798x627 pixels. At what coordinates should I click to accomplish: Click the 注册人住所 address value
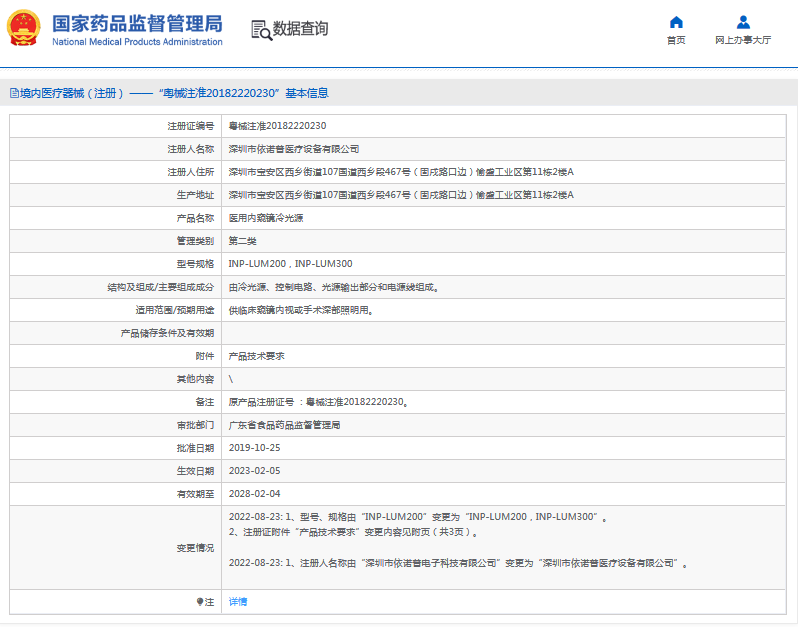point(401,172)
